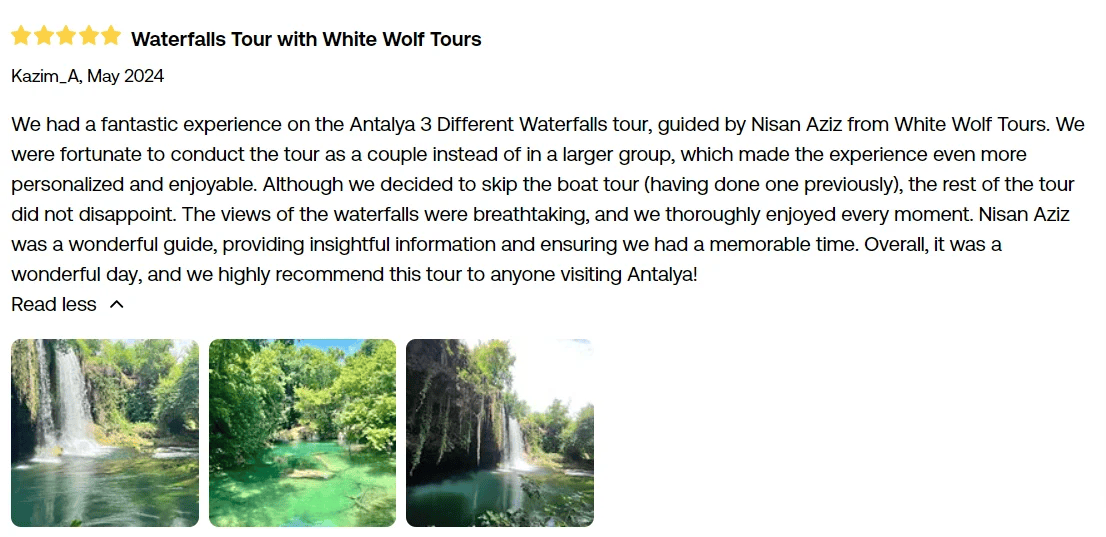Select the third star in the rating
Viewport: 1106px width, 537px height.
pyautogui.click(x=66, y=37)
